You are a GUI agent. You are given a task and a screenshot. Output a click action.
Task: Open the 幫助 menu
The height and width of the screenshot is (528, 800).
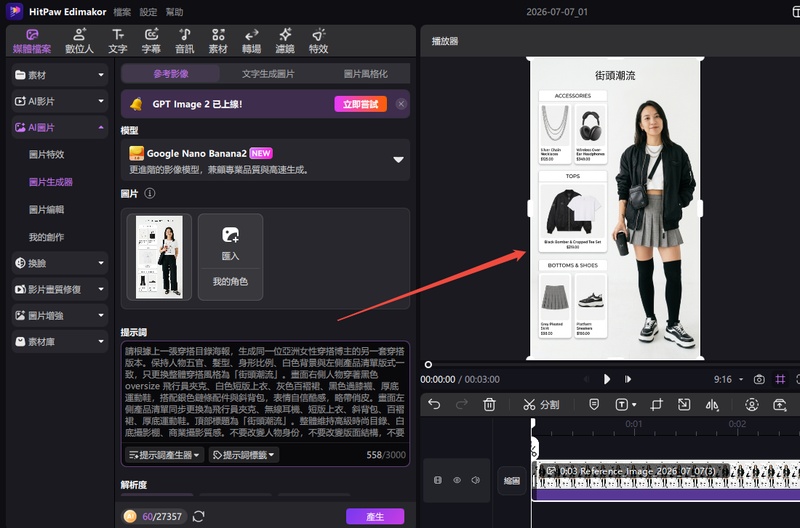tap(174, 12)
